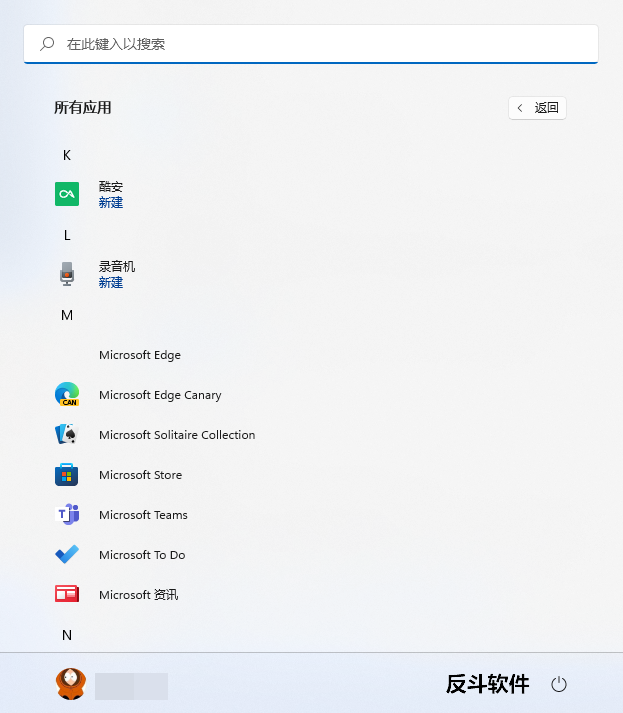The image size is (623, 713).
Task: Click the letter N section header
Action: pos(67,635)
